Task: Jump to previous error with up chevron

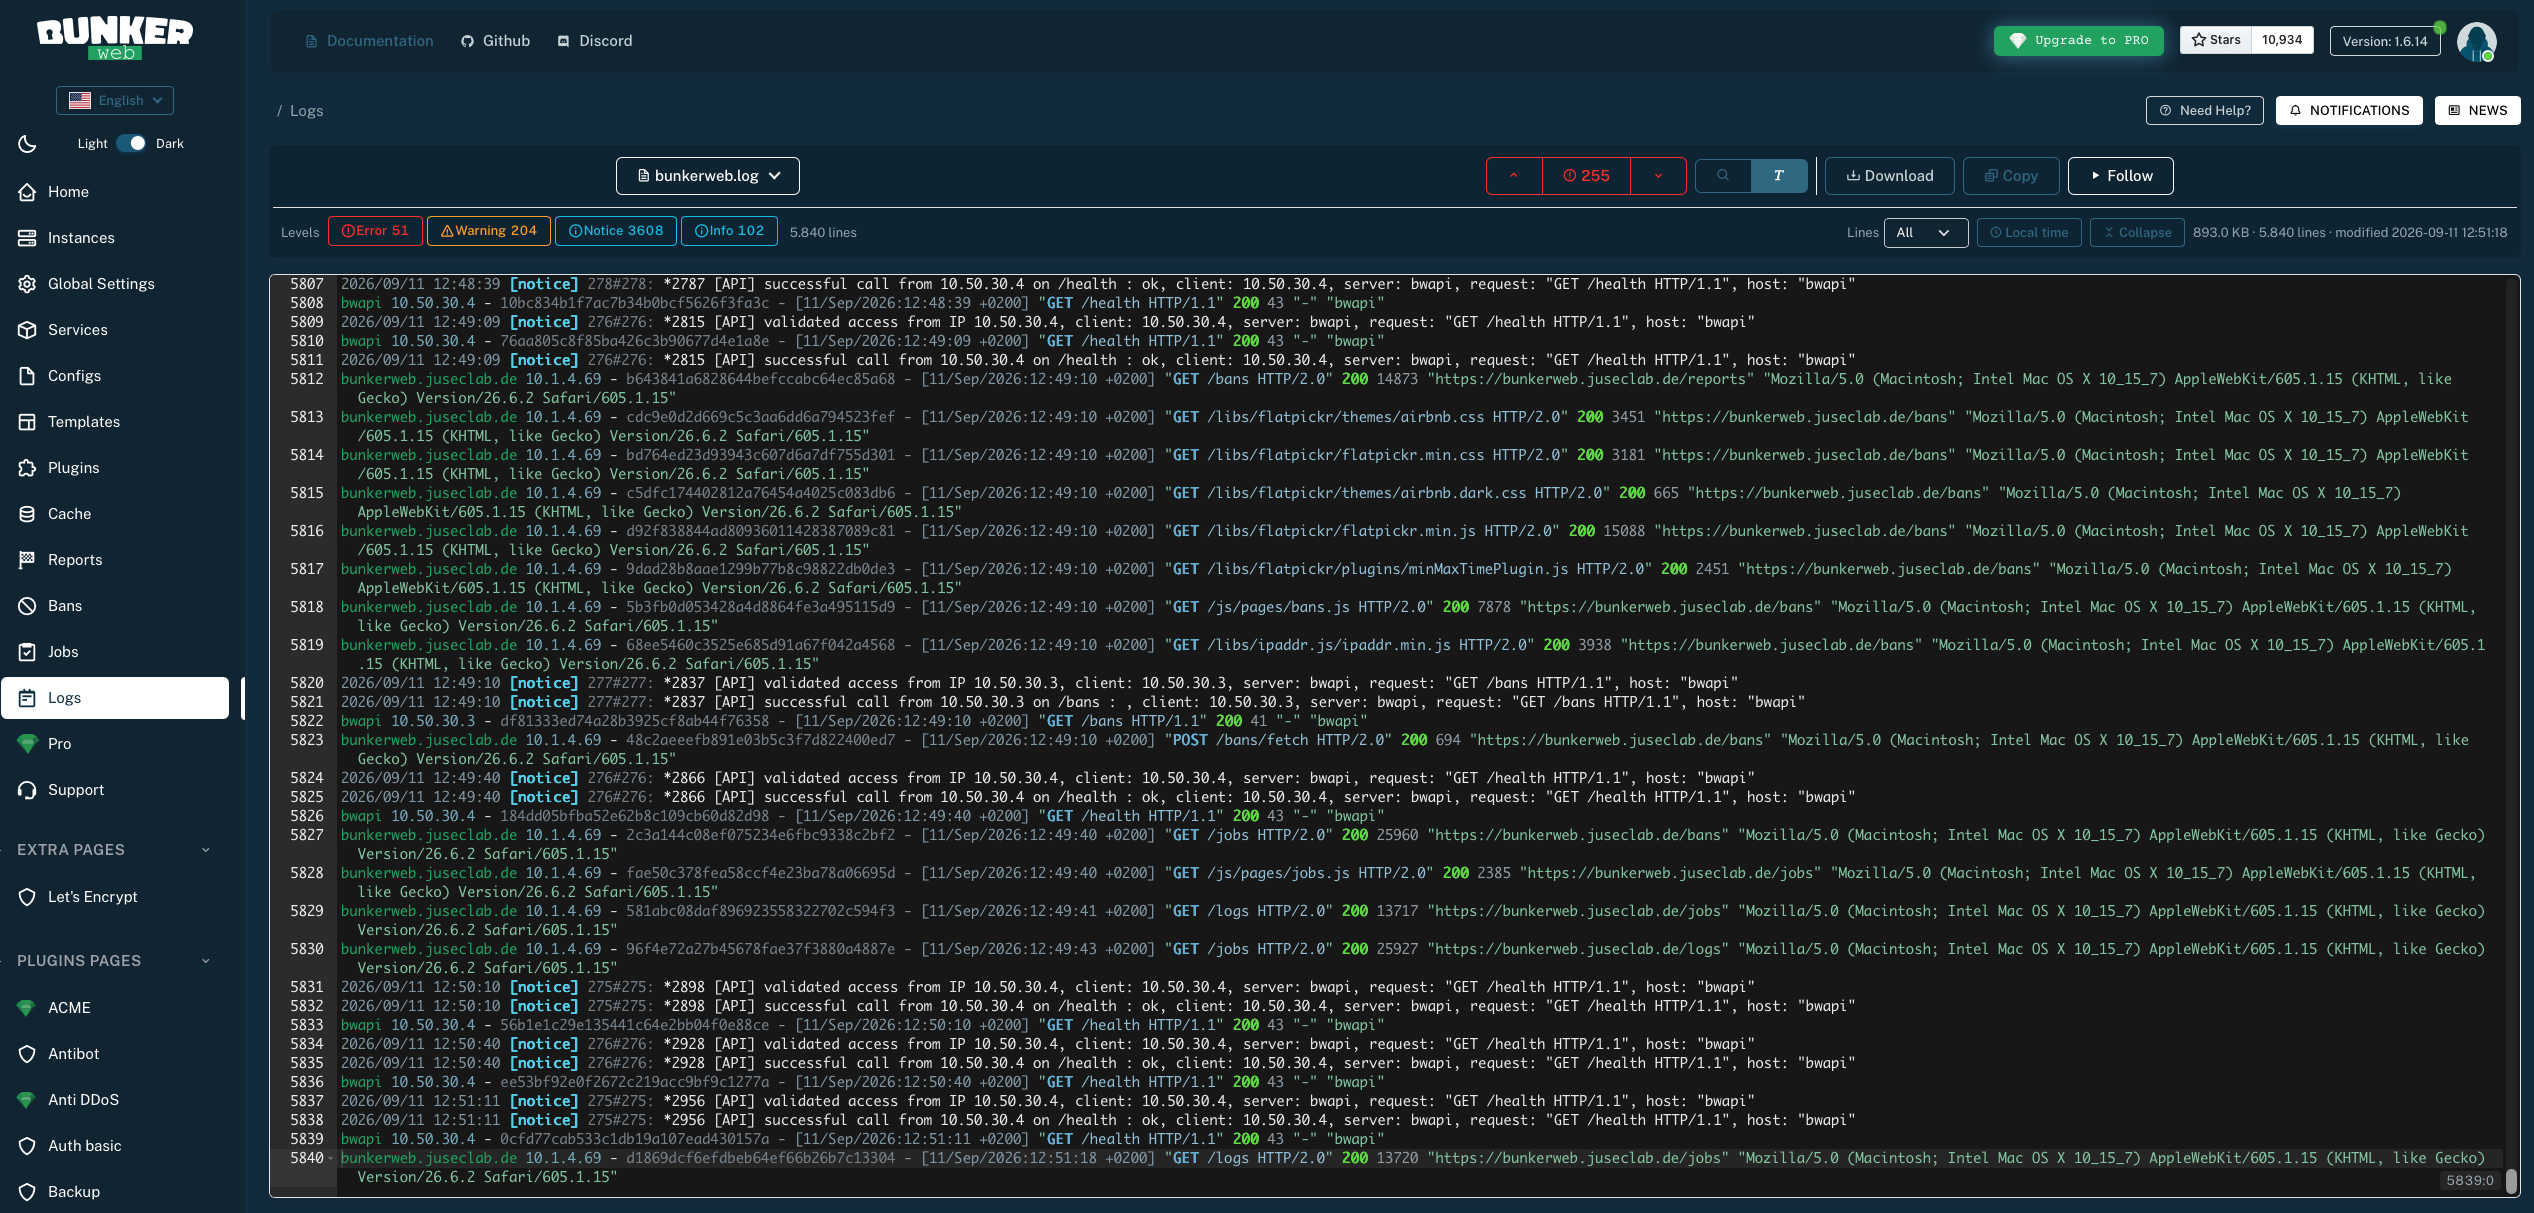Action: (x=1514, y=176)
